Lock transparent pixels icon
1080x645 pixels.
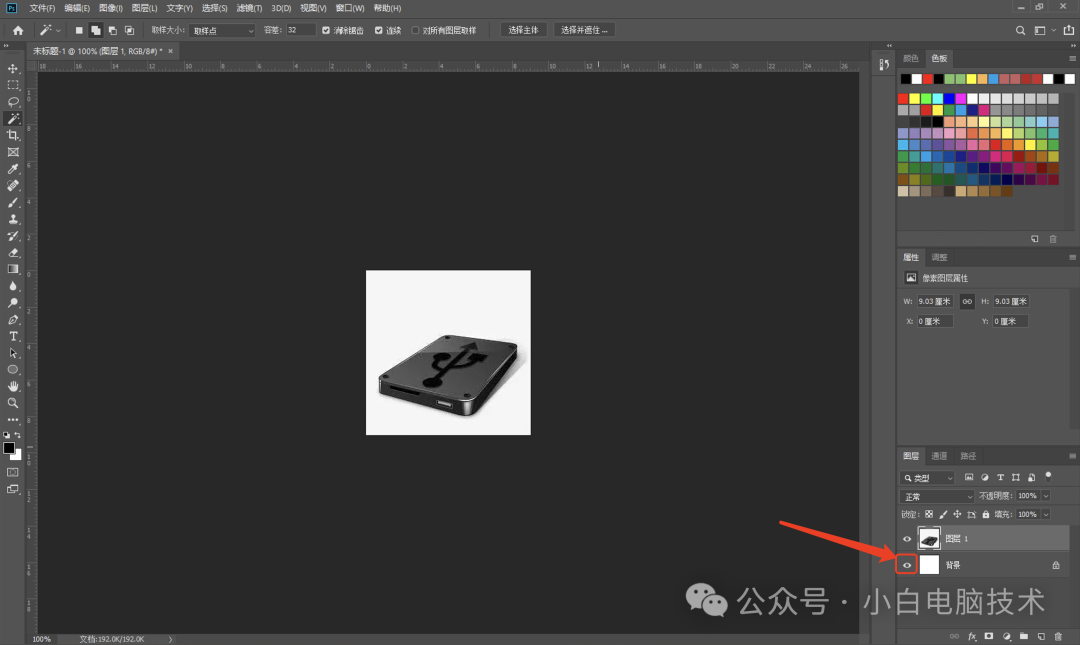click(928, 514)
